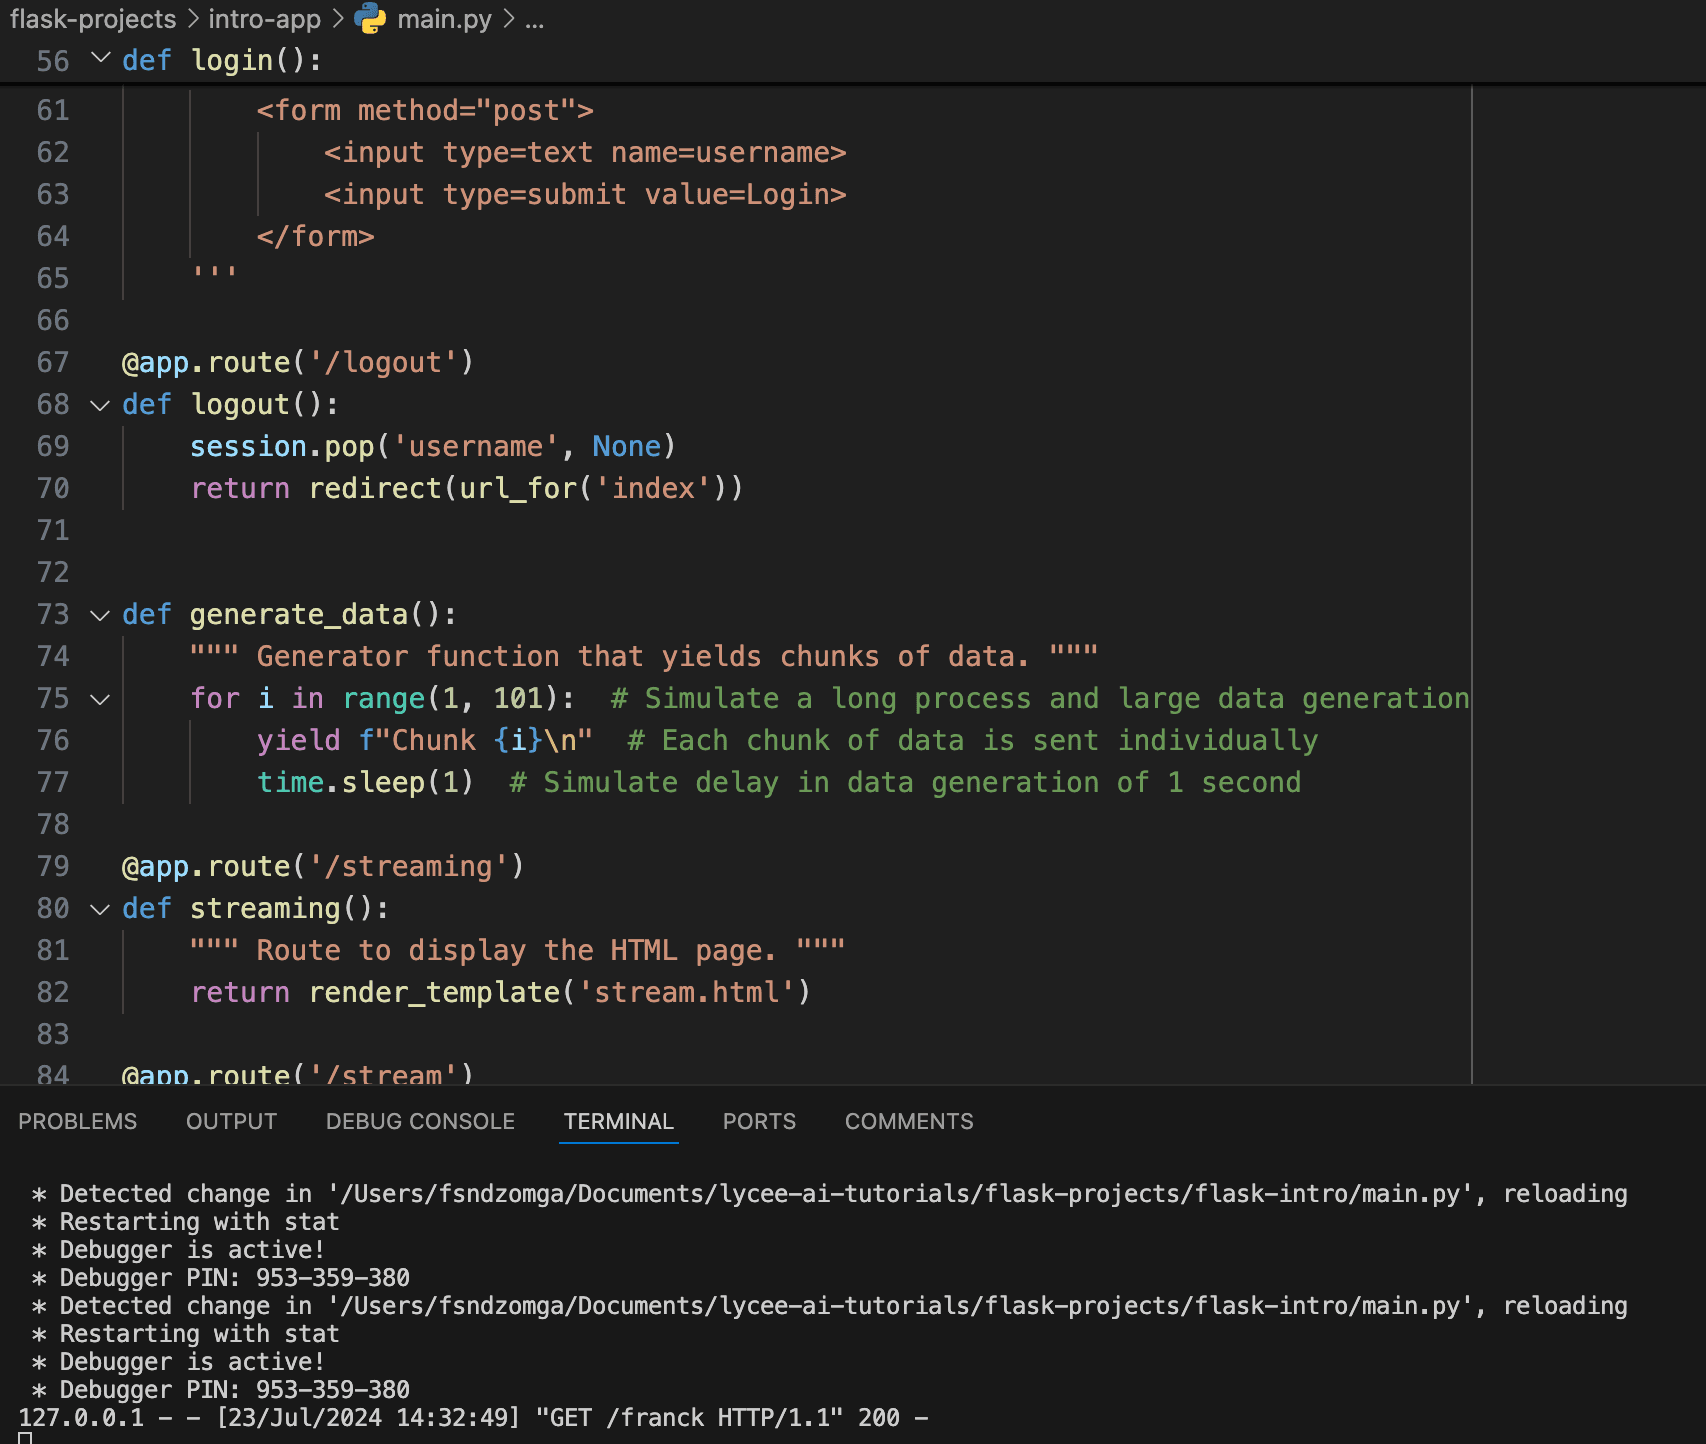Collapse the login function in sticky header

pyautogui.click(x=100, y=58)
